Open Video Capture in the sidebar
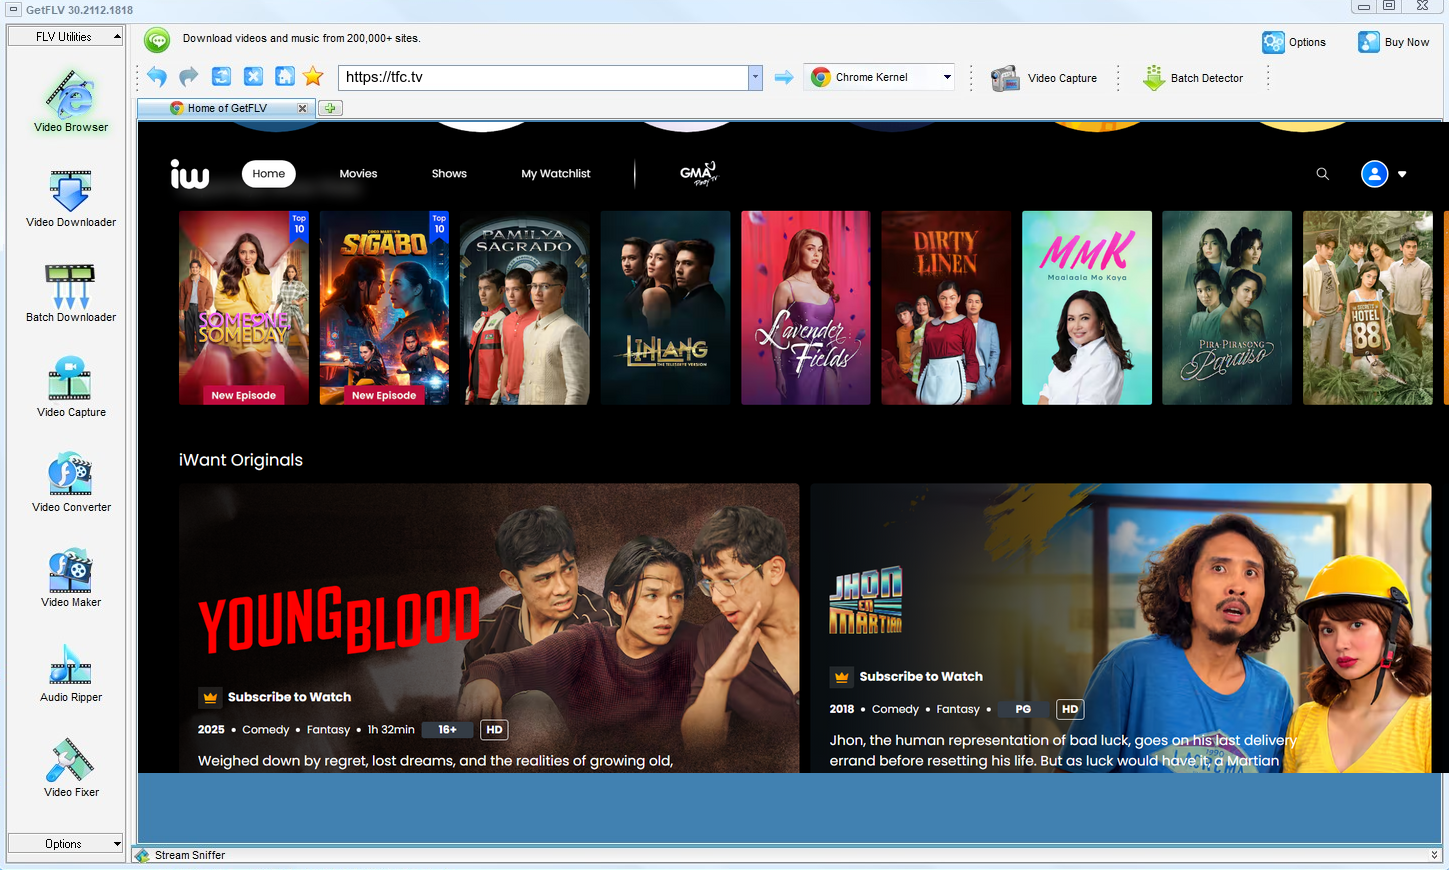Screen dimensions: 1449x870 71,387
